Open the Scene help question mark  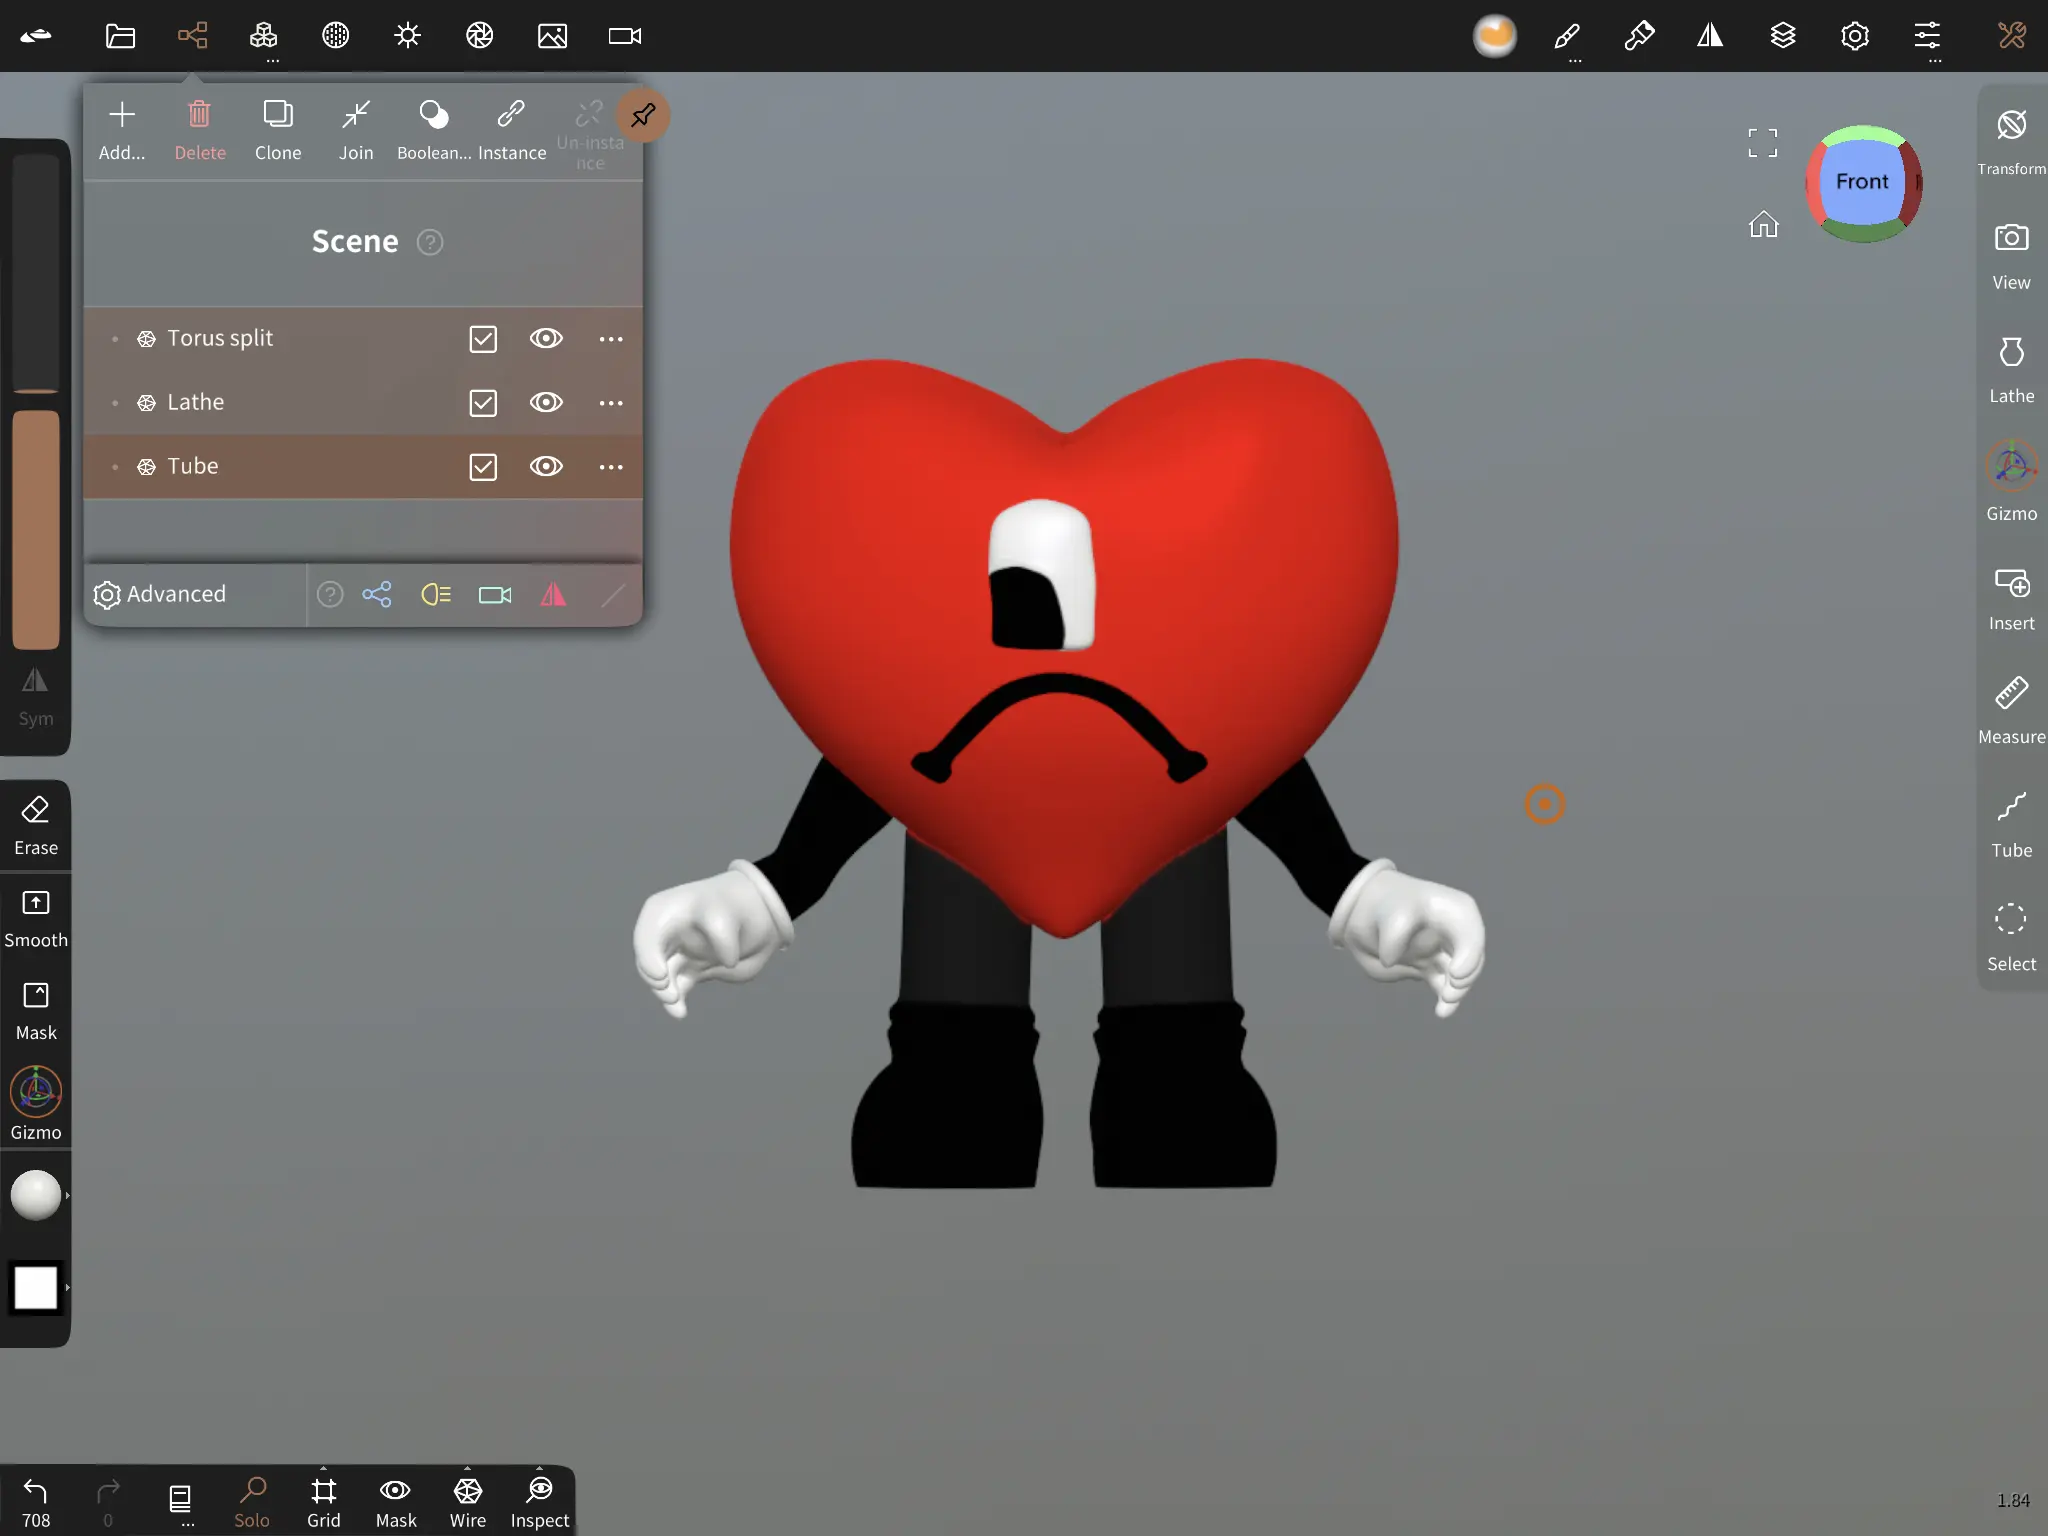430,242
